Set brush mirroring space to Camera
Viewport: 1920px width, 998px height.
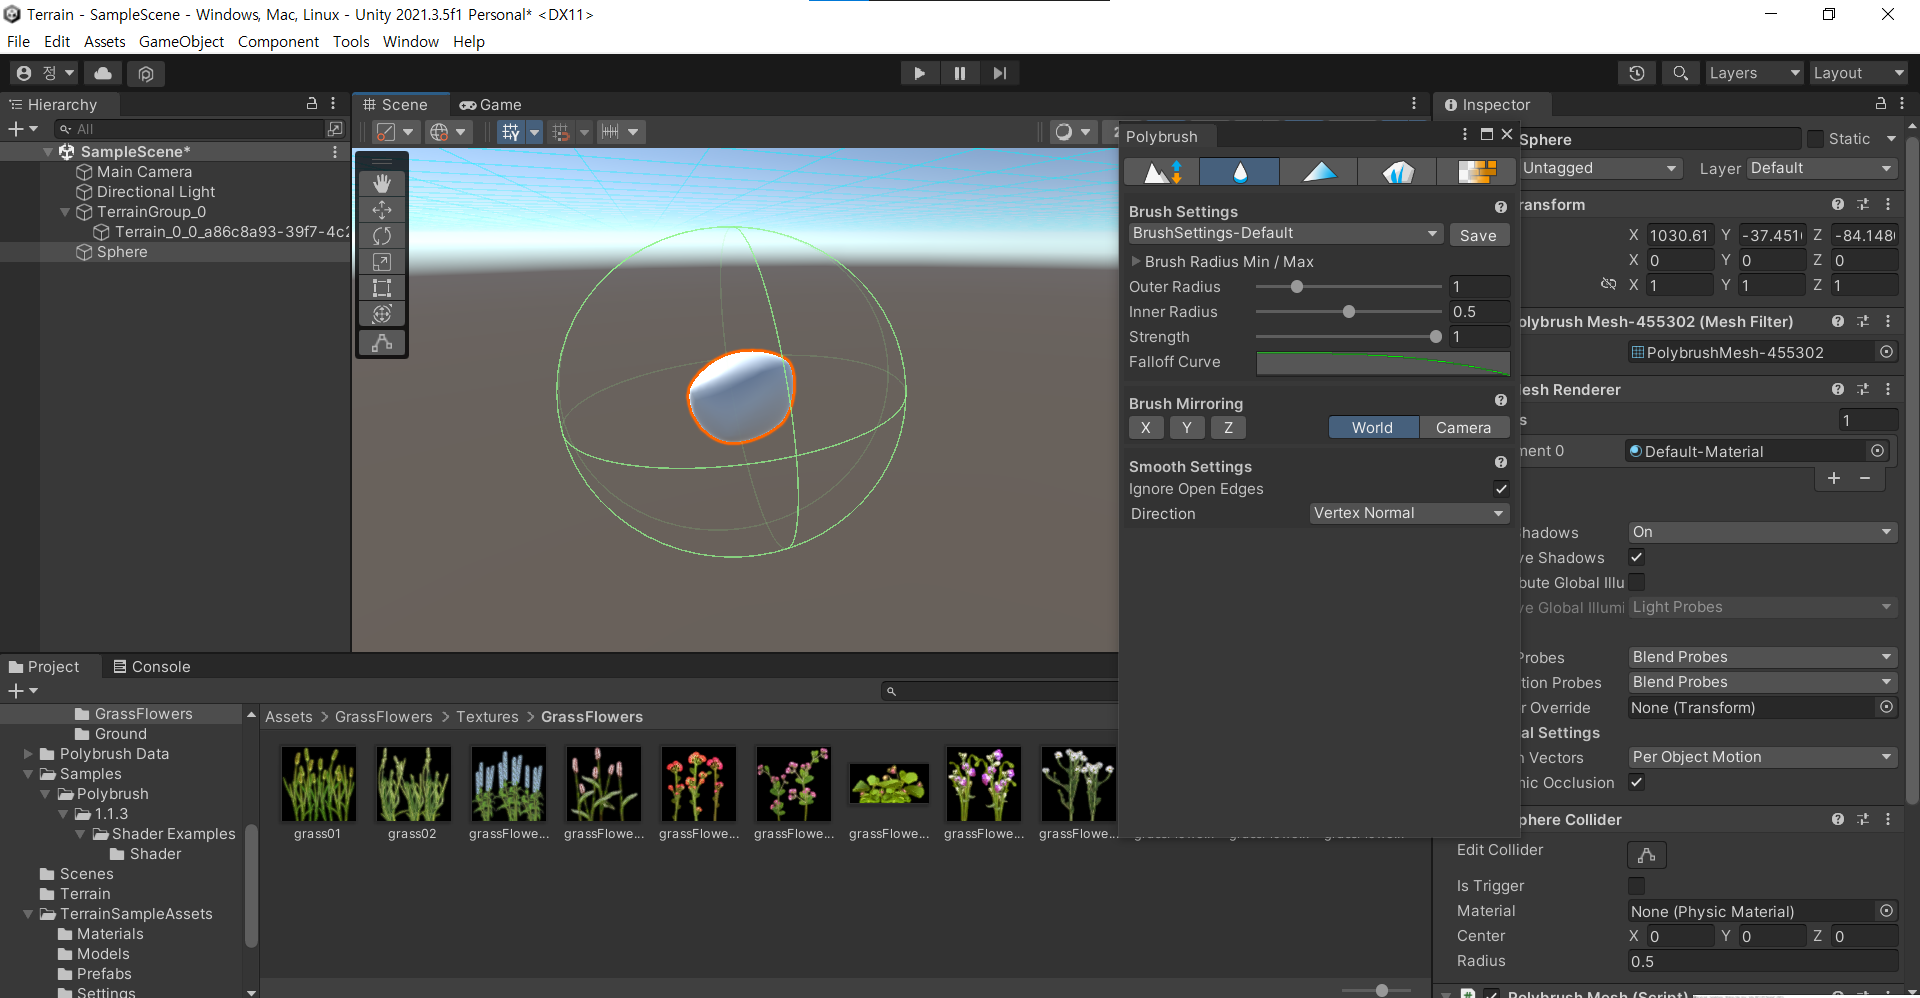point(1463,428)
